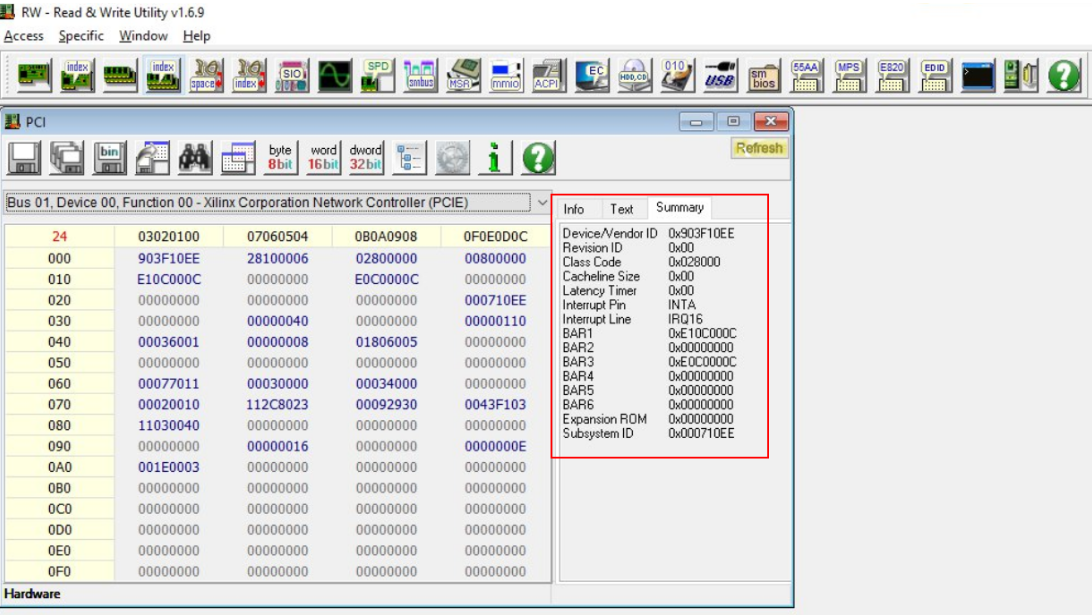Viewport: 1092px width, 615px height.
Task: Select register cell E0C0000C
Action: (x=387, y=279)
